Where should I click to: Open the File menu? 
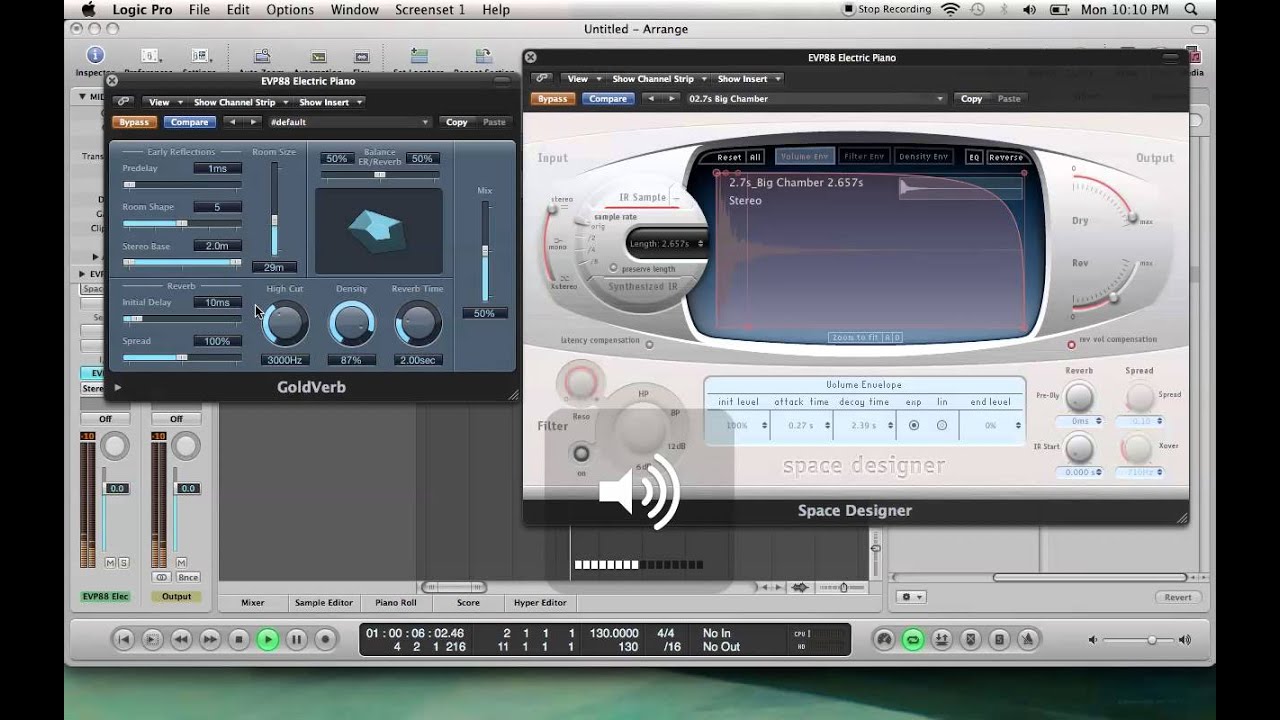pos(199,10)
